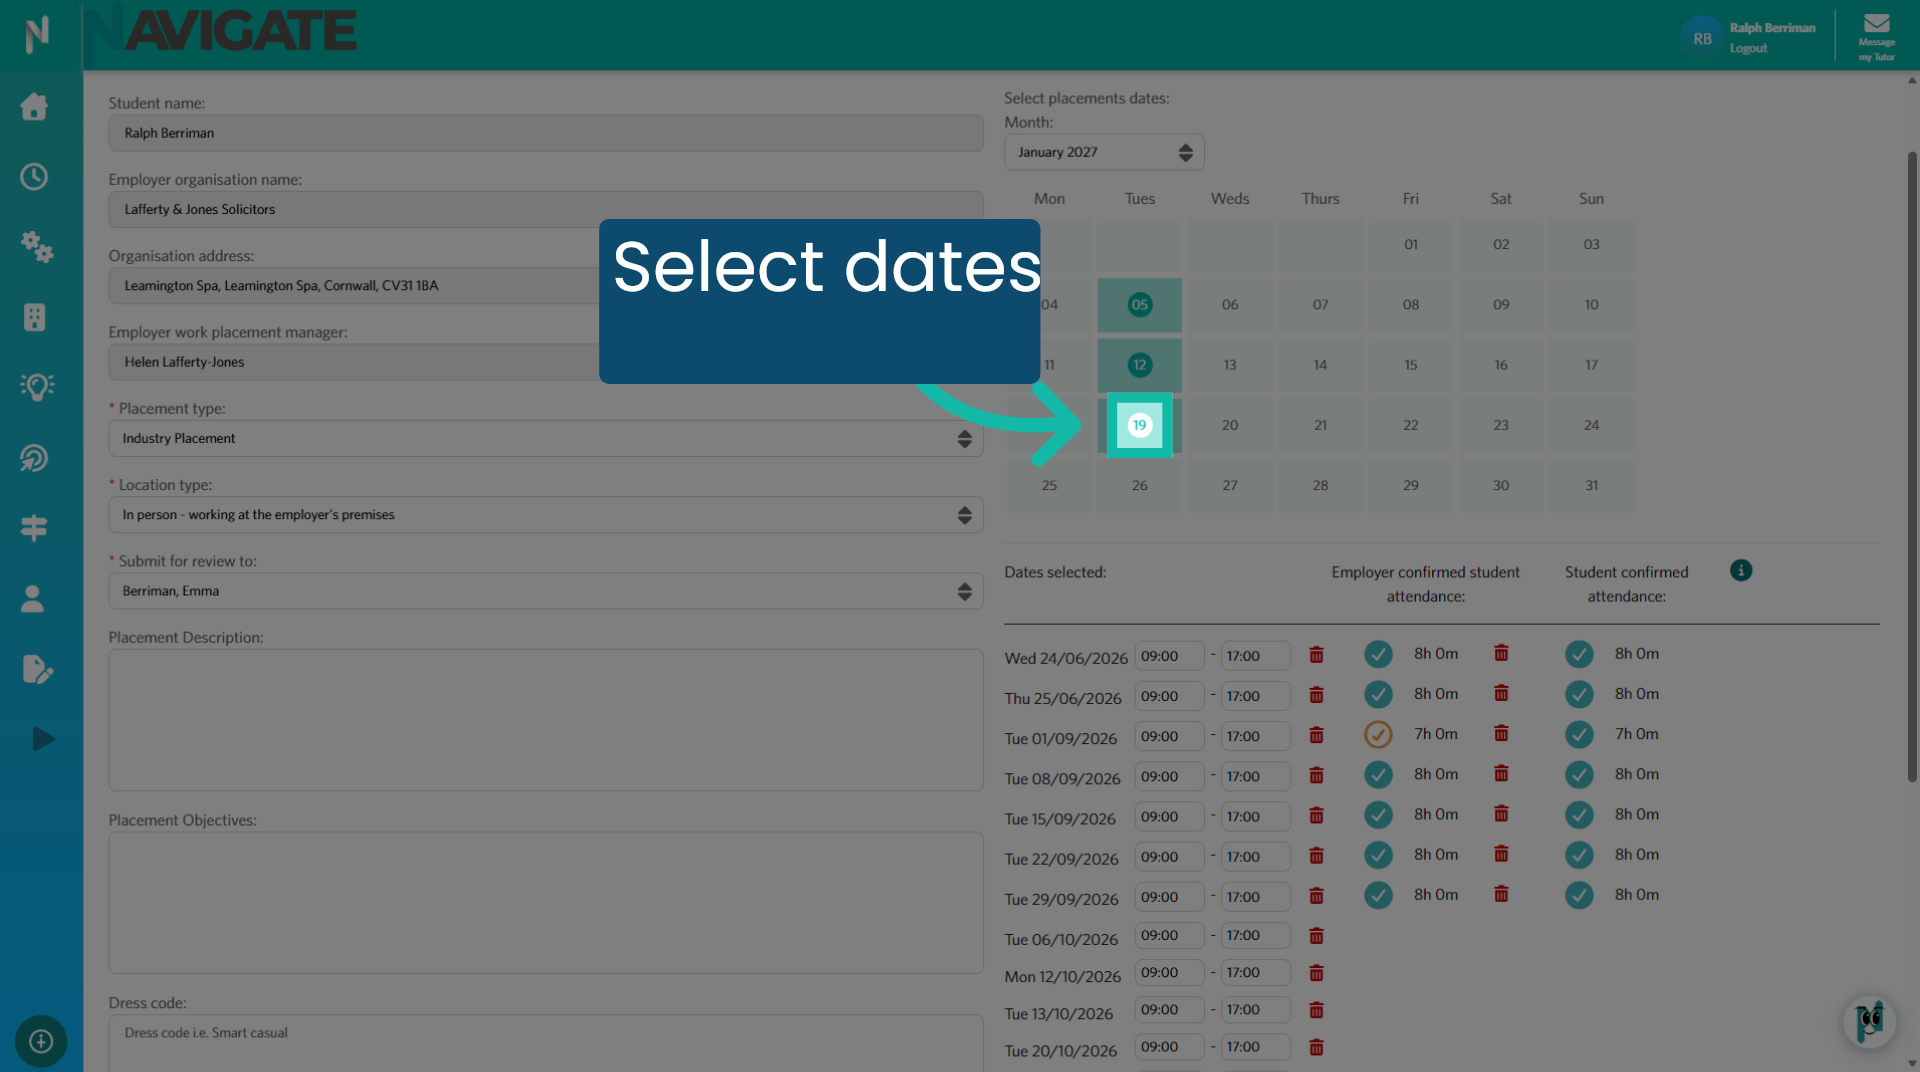
Task: Toggle student confirmation tick for Thu 25/06/2026
Action: coord(1579,694)
